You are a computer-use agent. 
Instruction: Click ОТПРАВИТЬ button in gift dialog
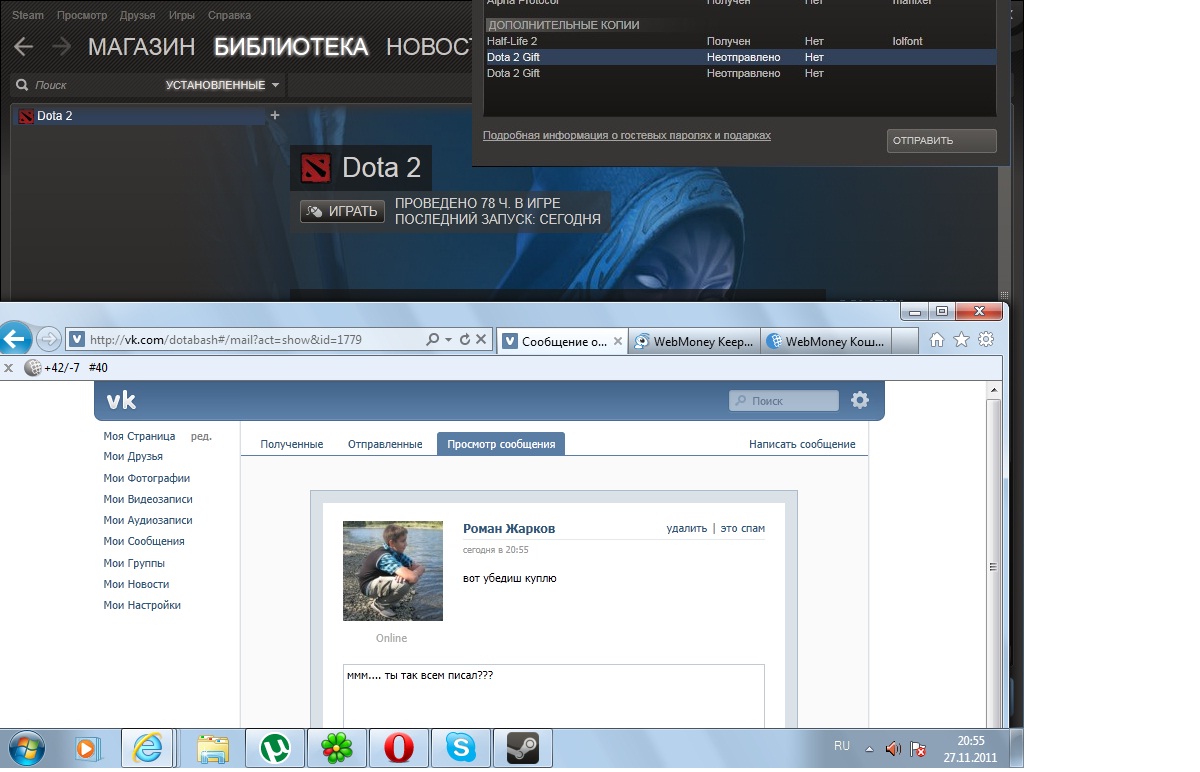click(x=941, y=141)
